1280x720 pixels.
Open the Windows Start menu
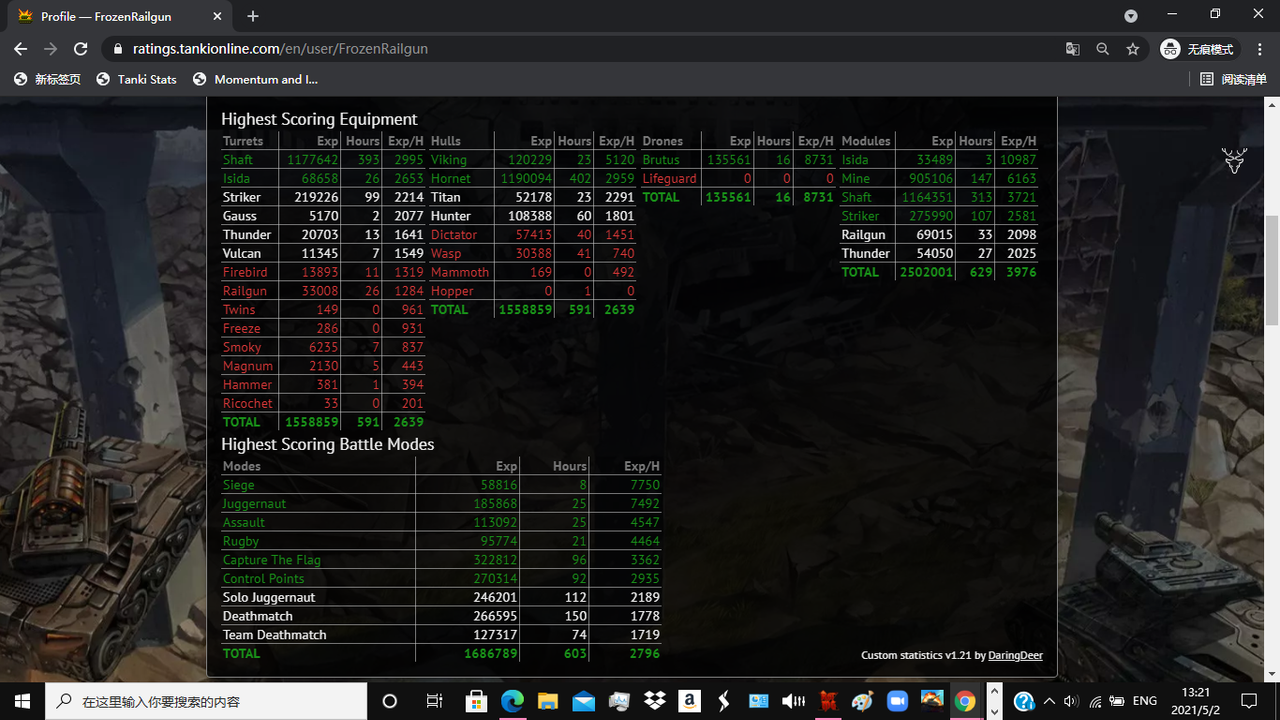click(23, 701)
